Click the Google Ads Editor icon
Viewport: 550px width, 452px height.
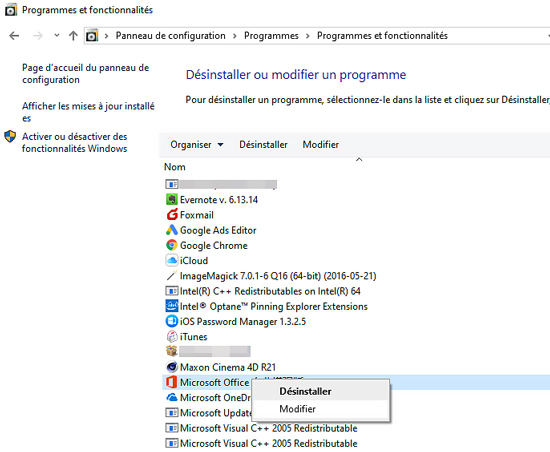tap(172, 230)
